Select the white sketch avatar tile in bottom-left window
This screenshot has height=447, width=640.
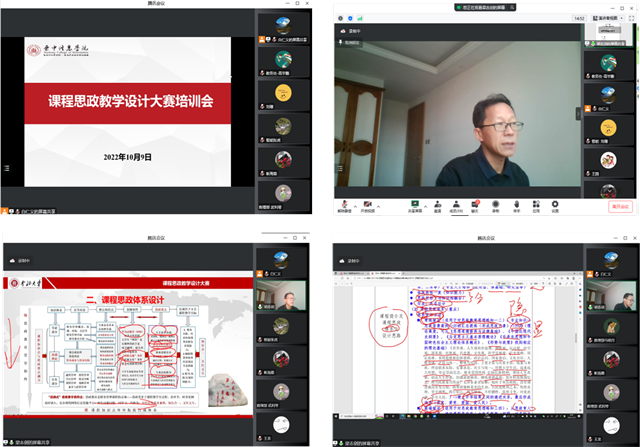[x=281, y=427]
